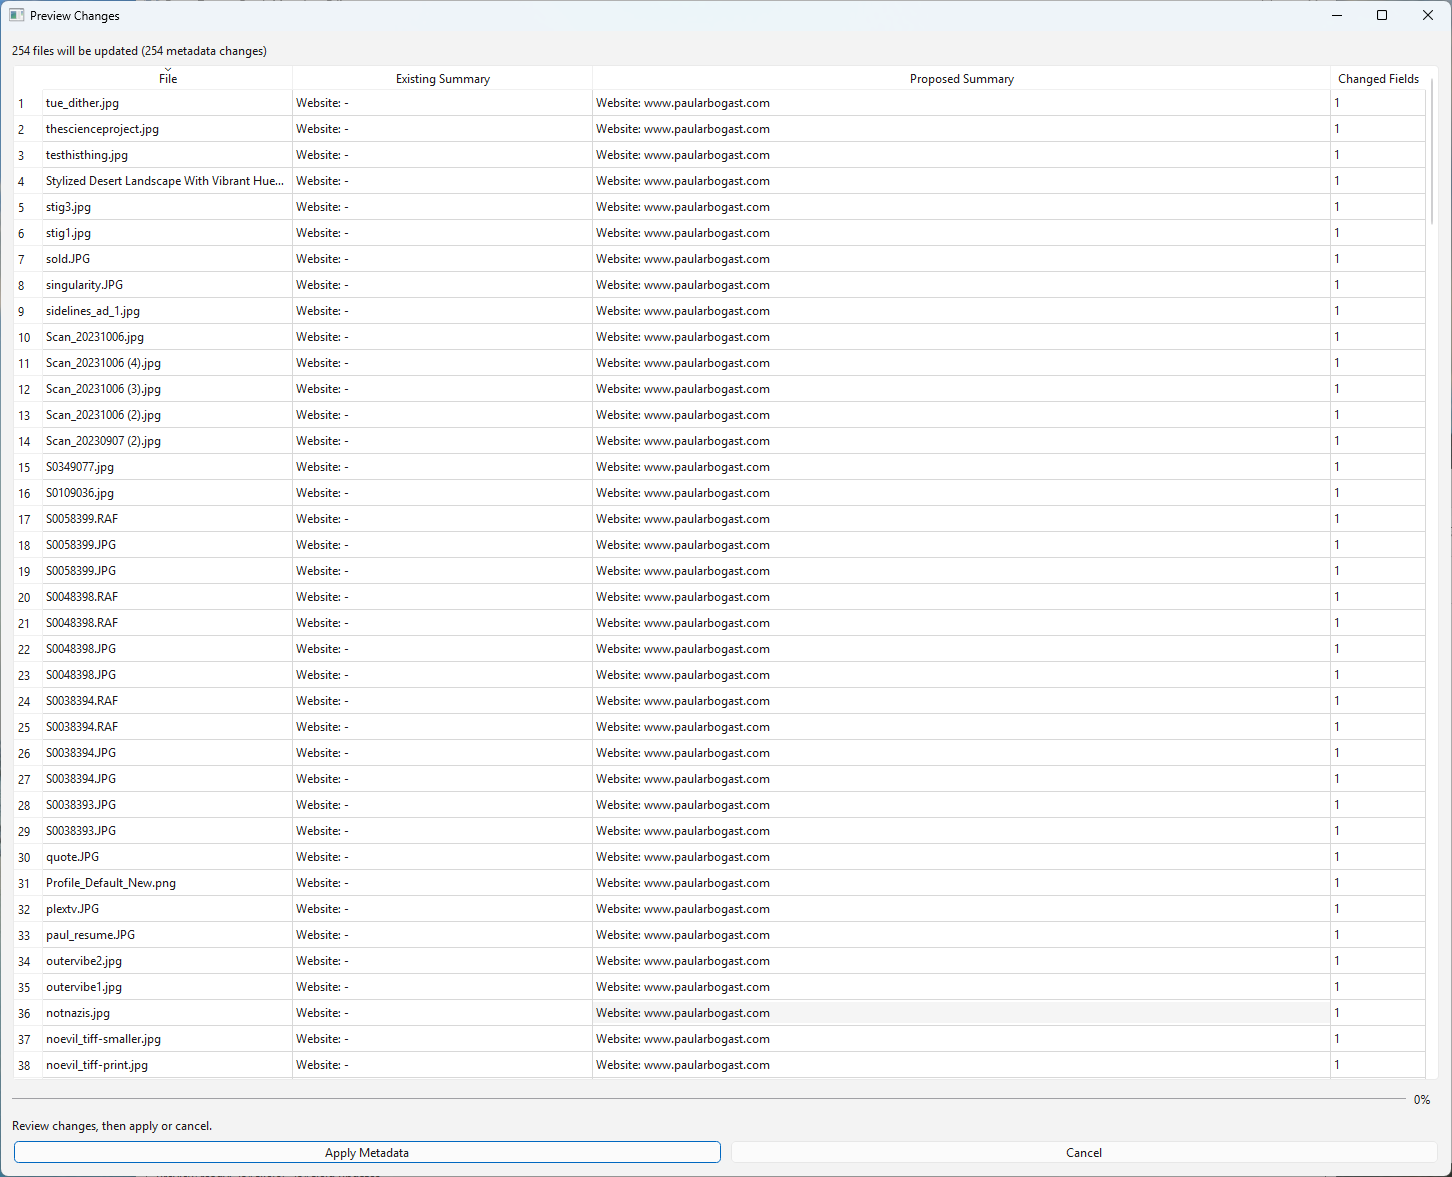Sort the list by the File column
1452x1177 pixels.
pyautogui.click(x=167, y=78)
